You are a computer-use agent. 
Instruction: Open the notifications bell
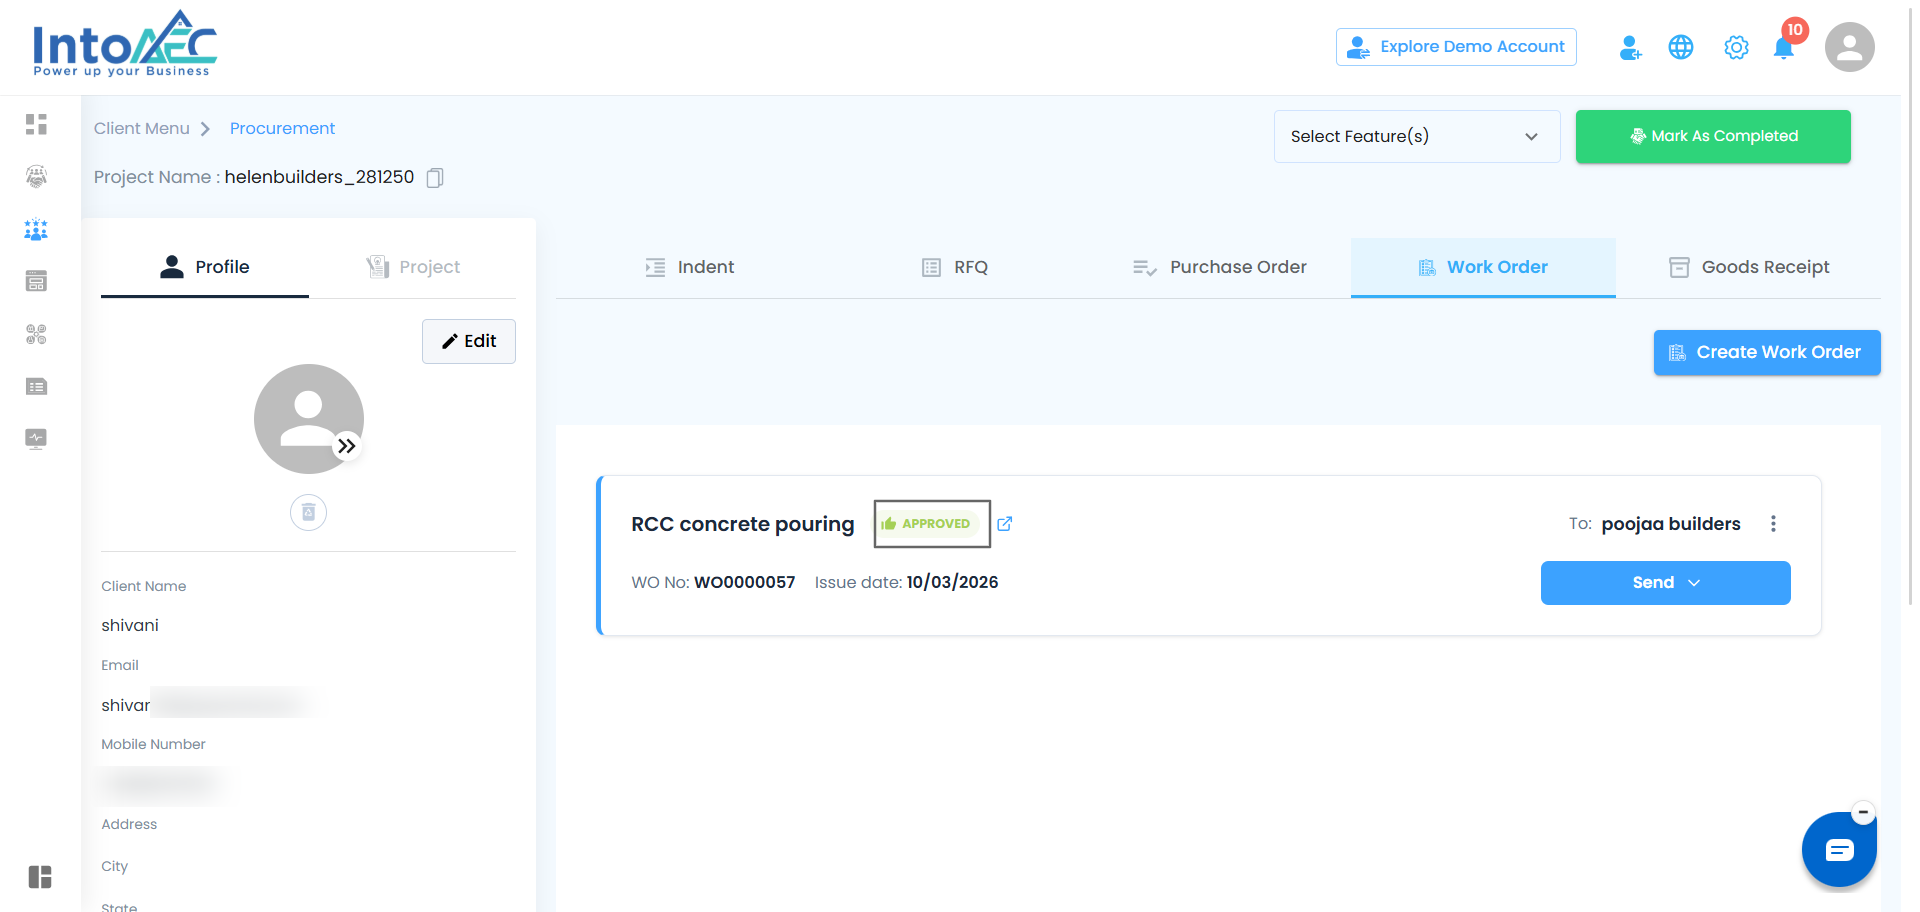point(1784,47)
